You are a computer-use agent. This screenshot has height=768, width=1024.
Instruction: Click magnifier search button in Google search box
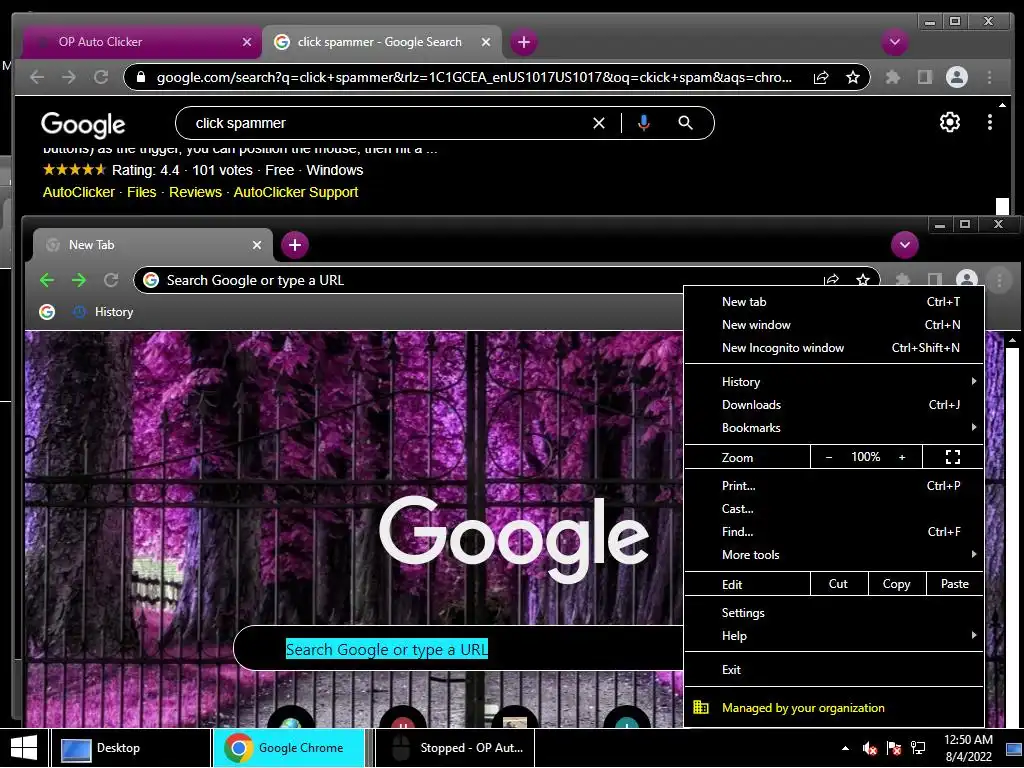[x=685, y=123]
